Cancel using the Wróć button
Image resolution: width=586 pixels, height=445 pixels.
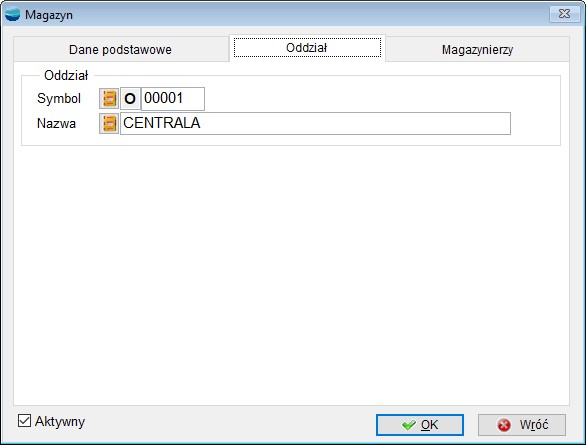[x=522, y=425]
